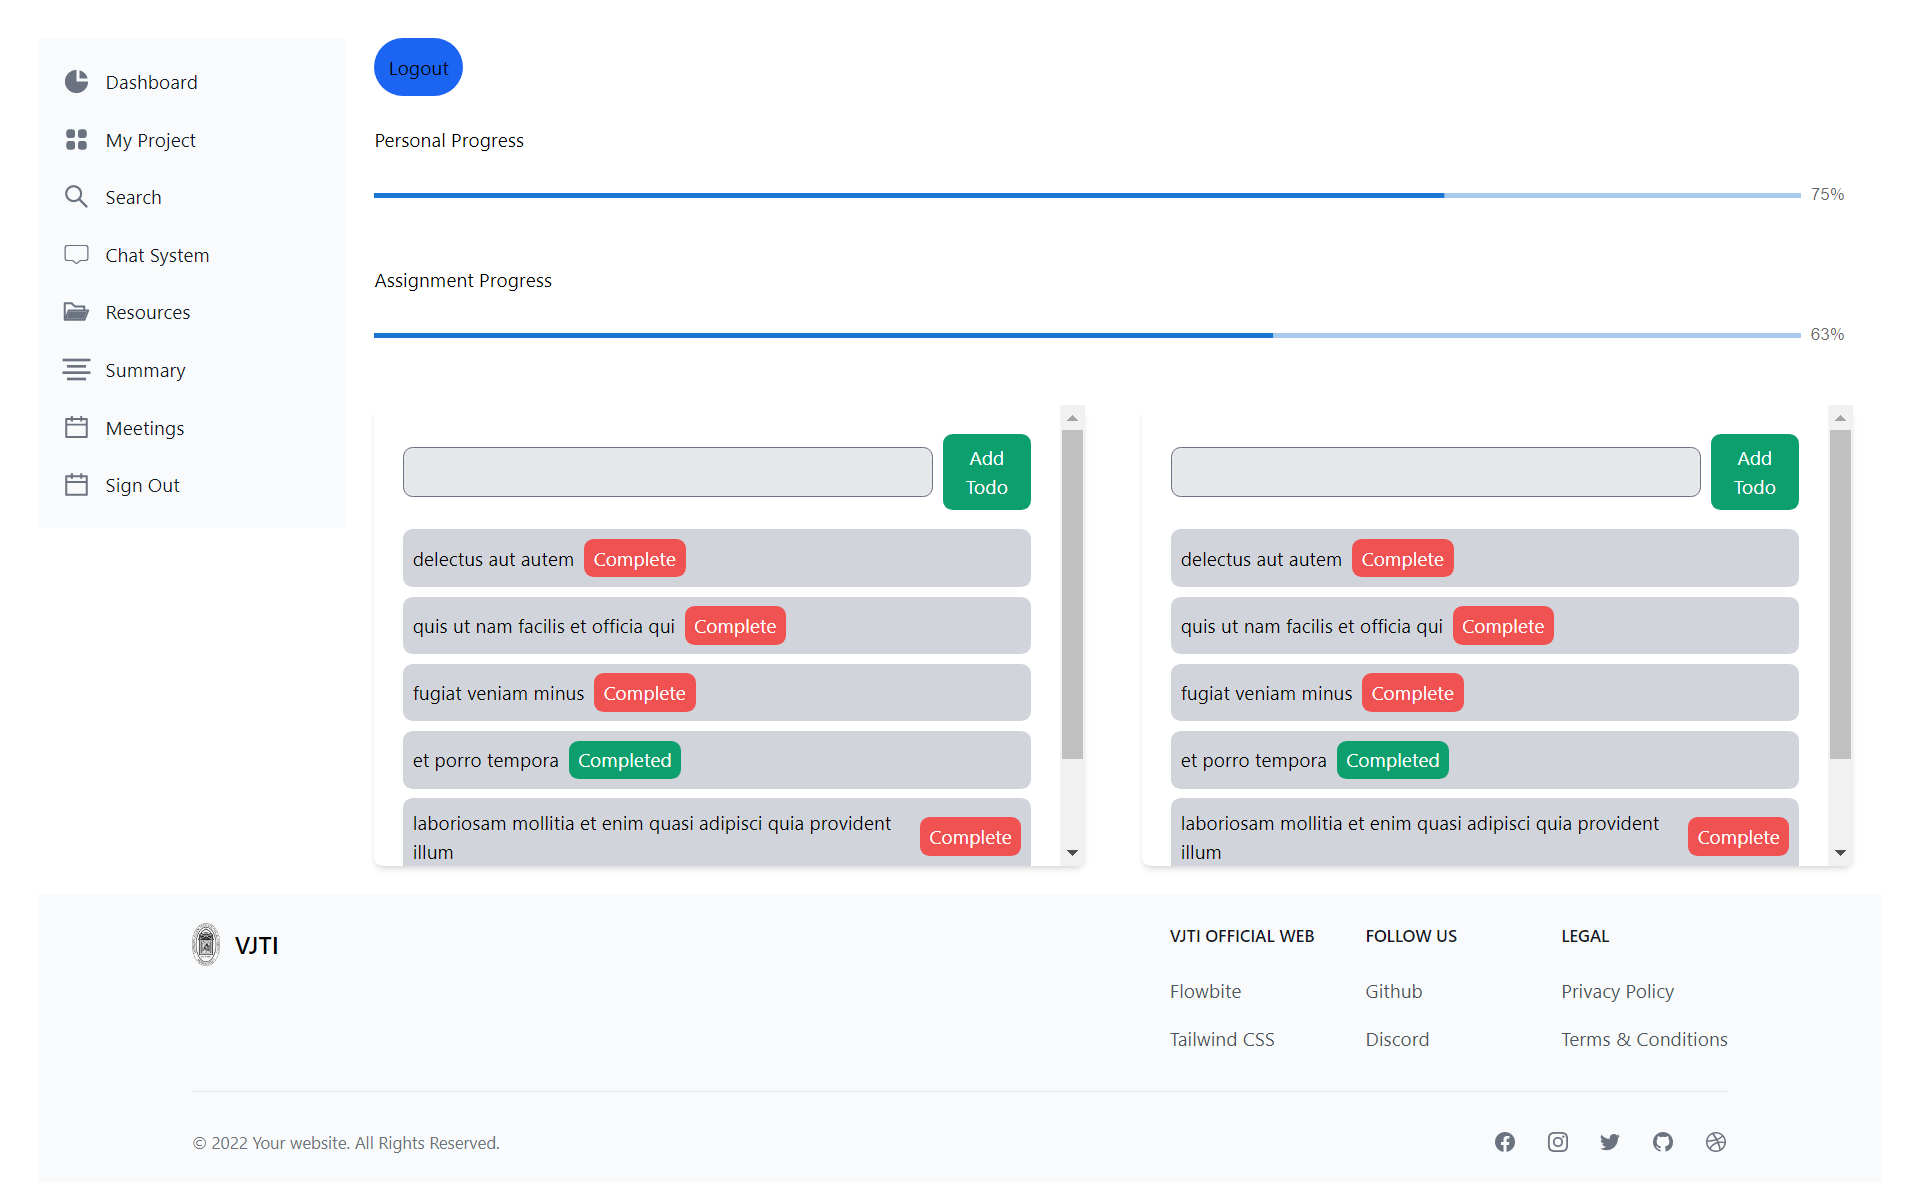Click the Dashboard pie chart icon
The image size is (1920, 1200).
coord(76,82)
